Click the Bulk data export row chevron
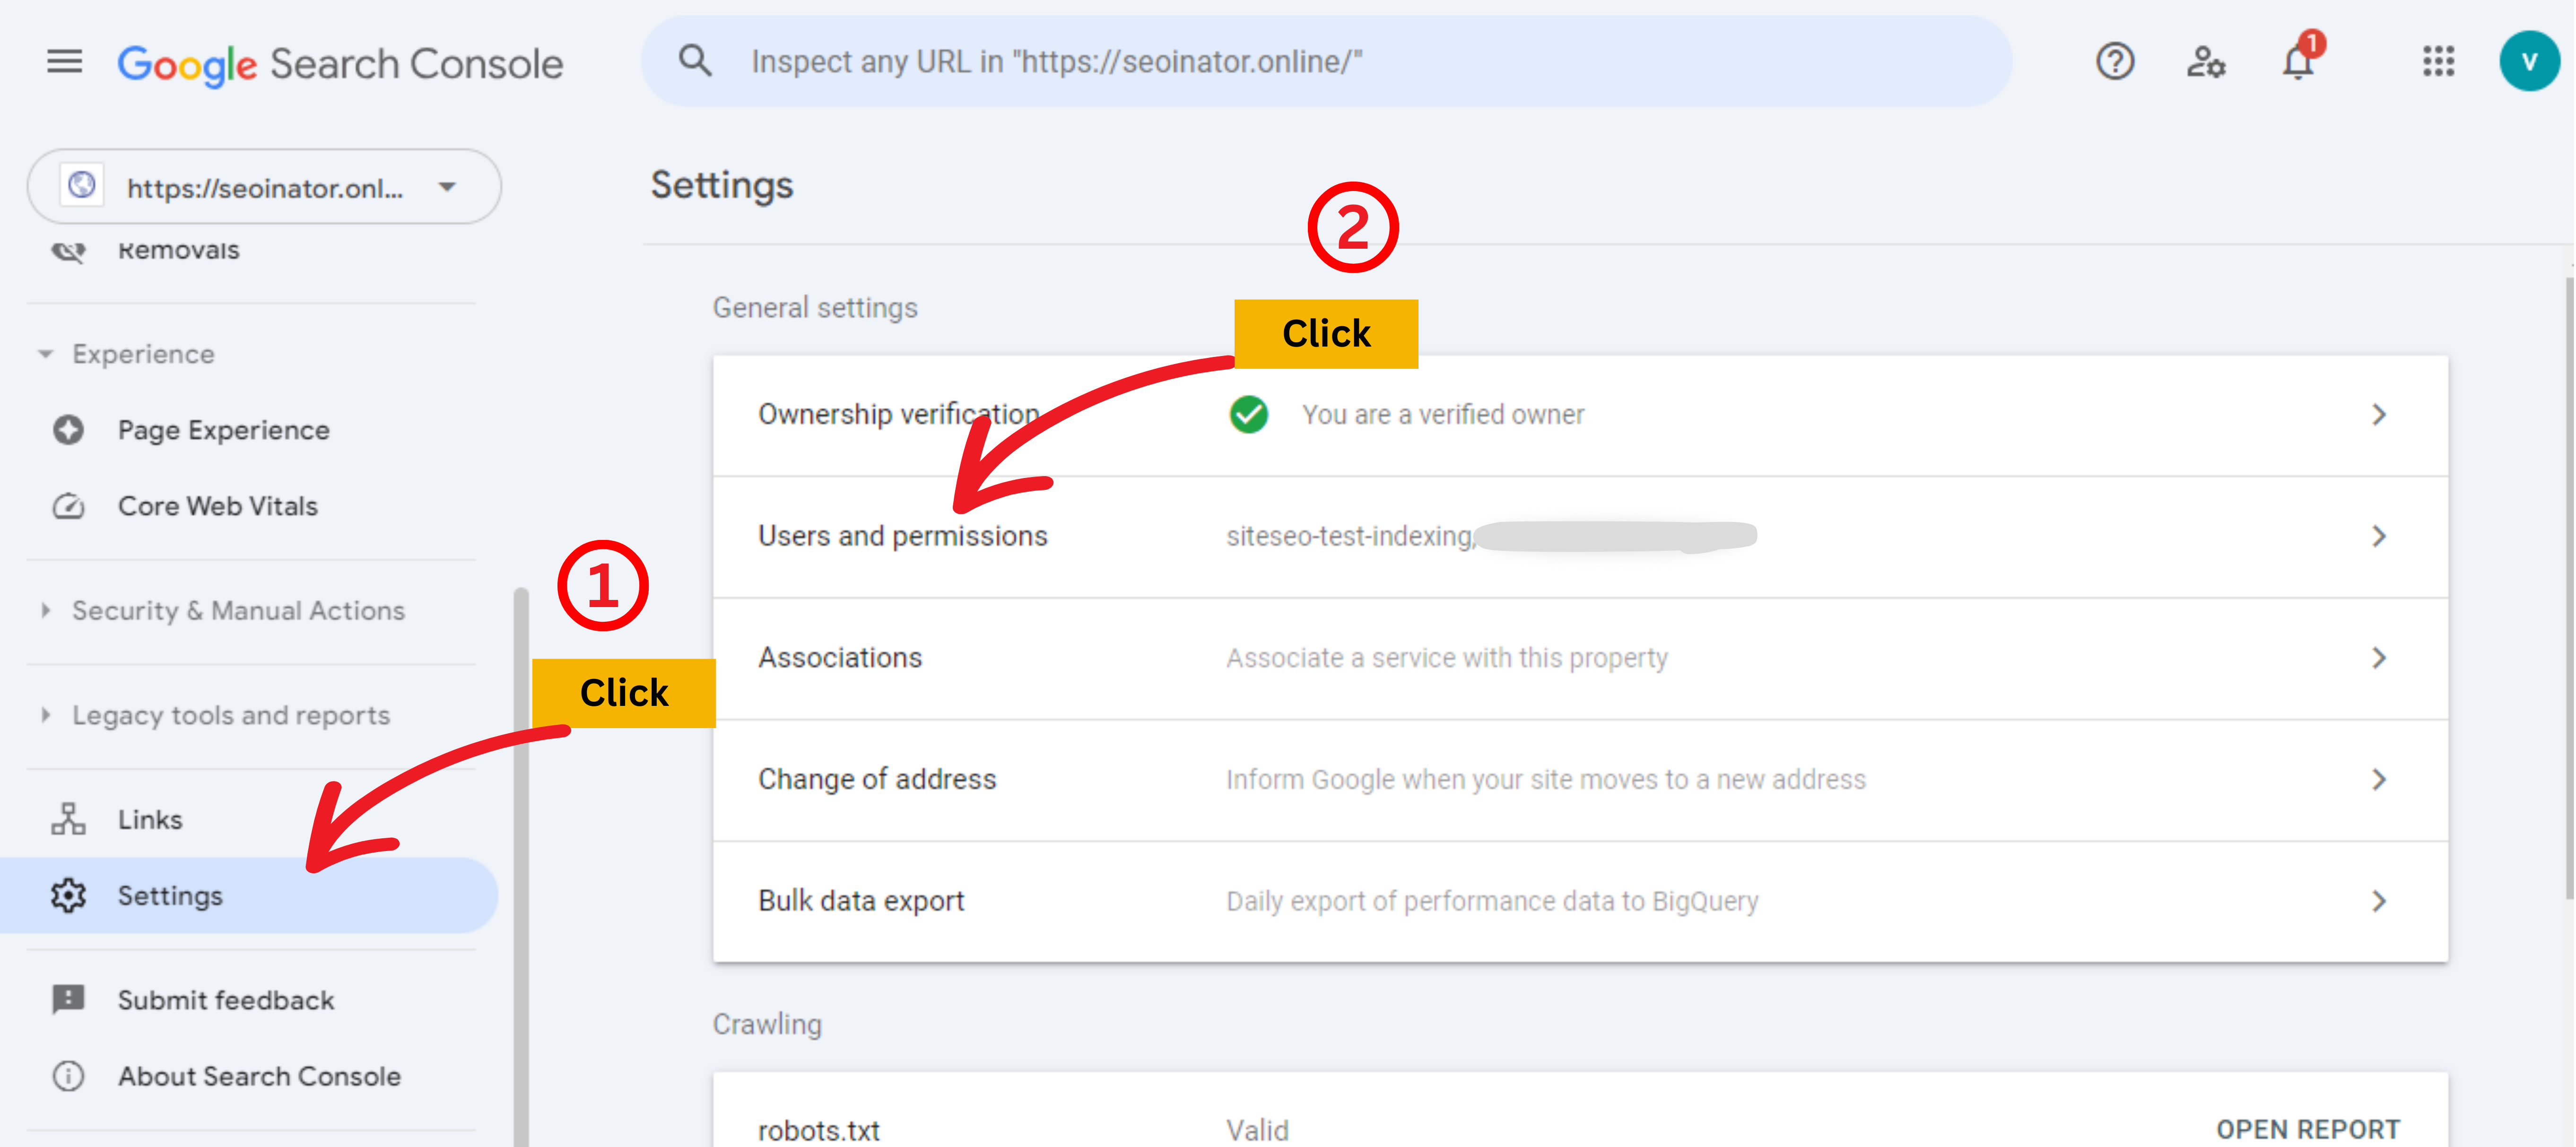 2380,901
